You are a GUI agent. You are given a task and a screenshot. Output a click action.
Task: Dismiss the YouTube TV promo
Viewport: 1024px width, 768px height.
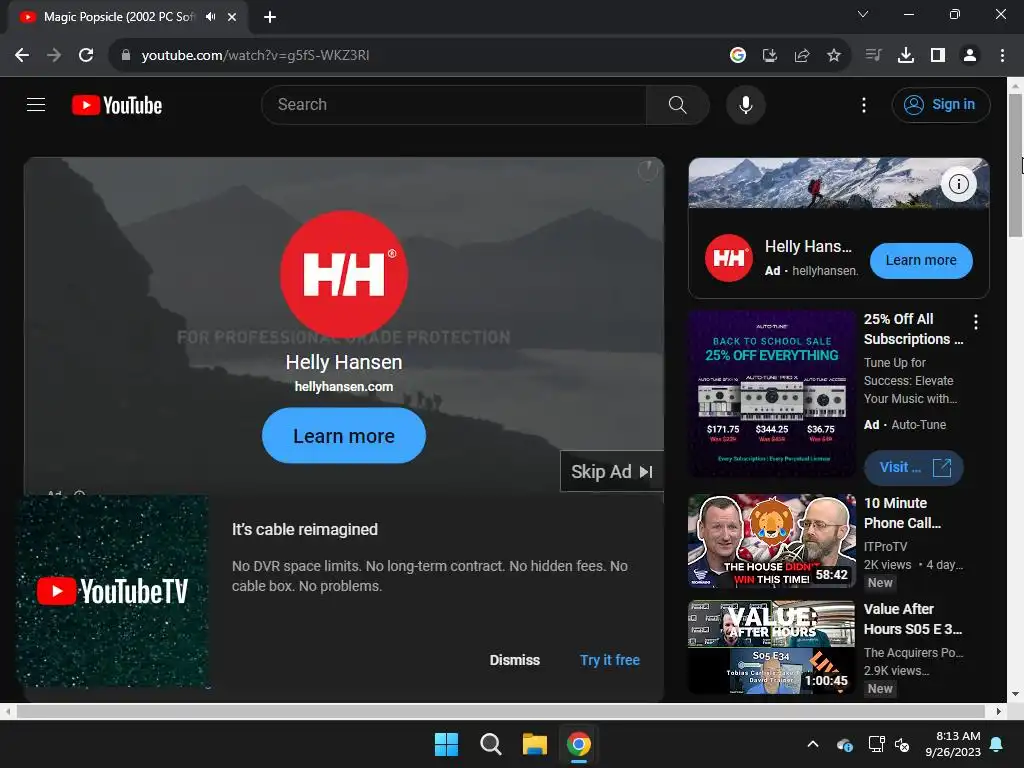coord(515,660)
